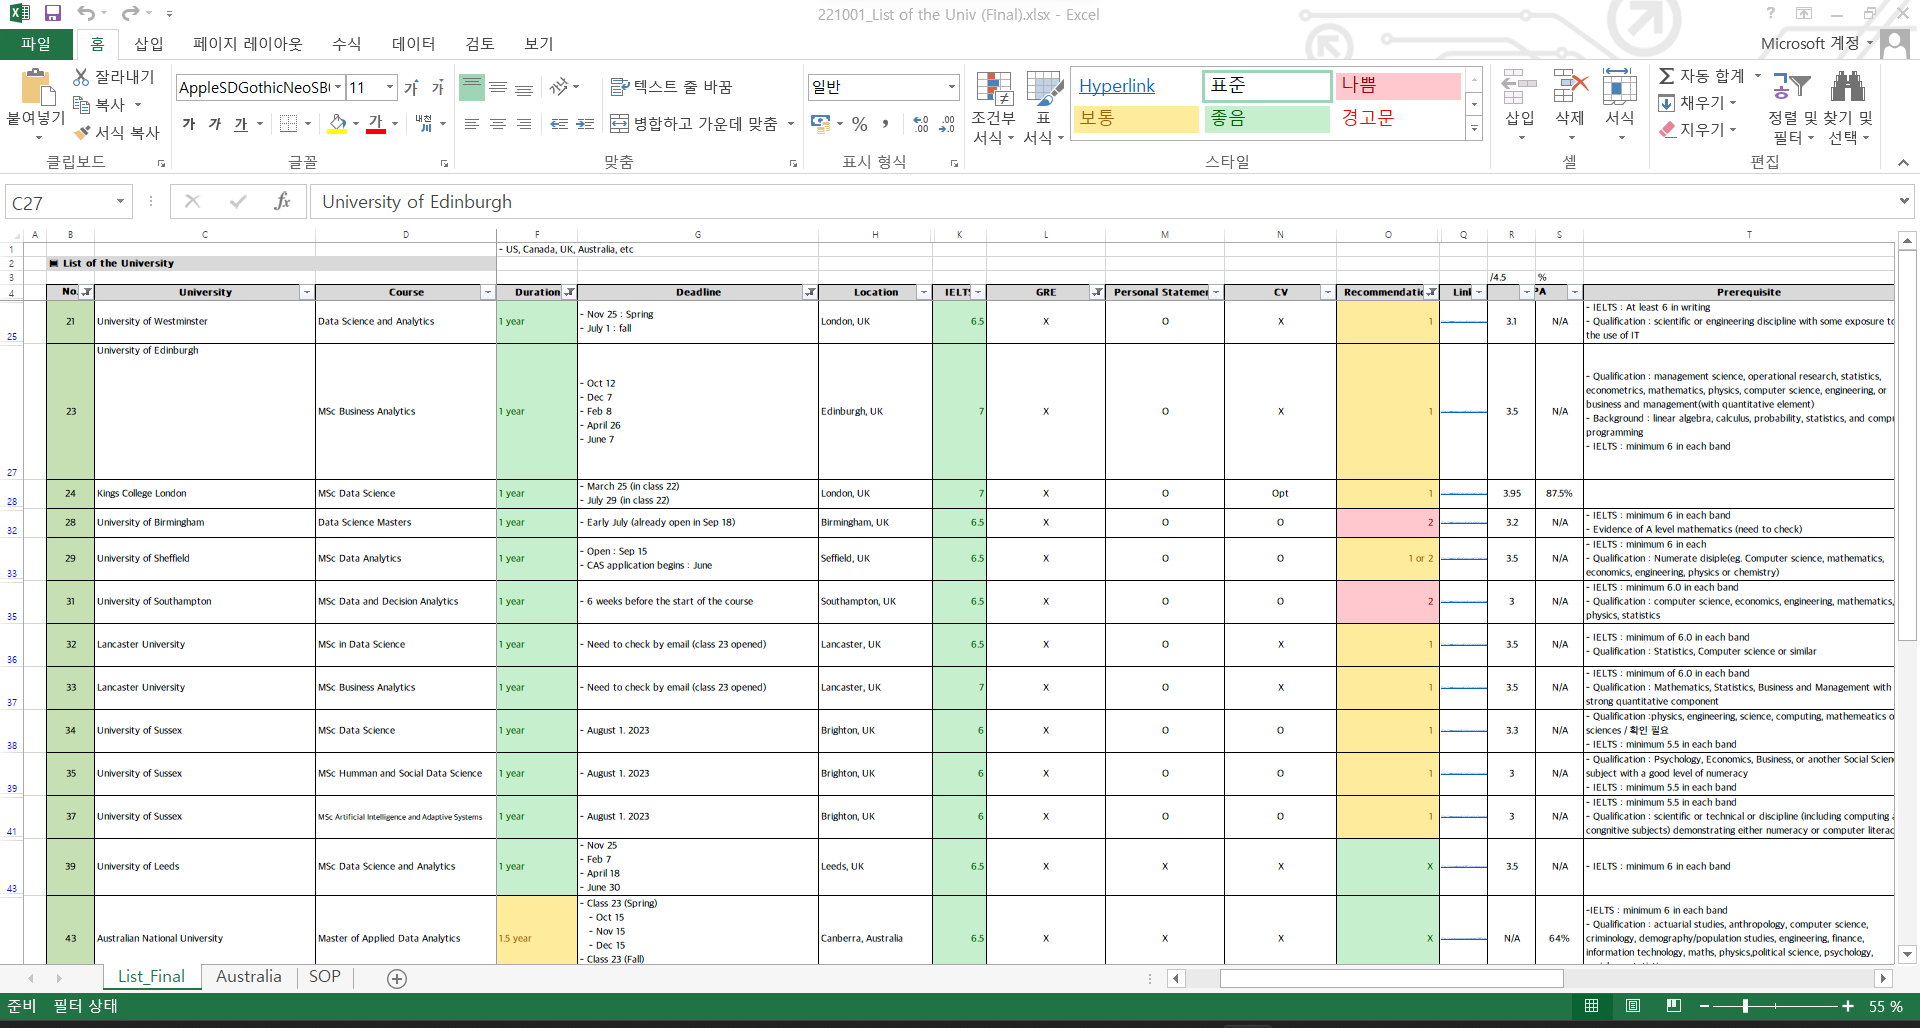
Task: Open Format as Table (표 서식)
Action: (x=1044, y=108)
